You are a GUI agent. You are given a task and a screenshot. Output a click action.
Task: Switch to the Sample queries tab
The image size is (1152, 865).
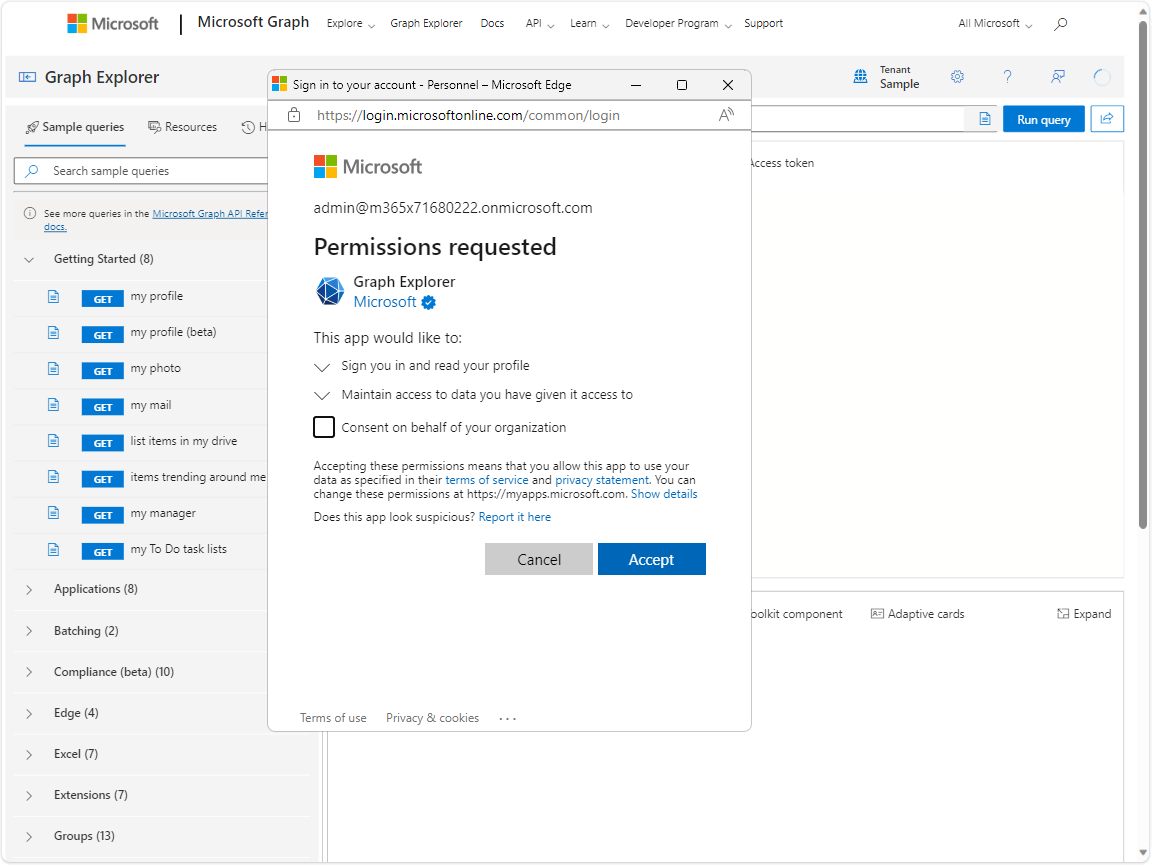coord(75,127)
